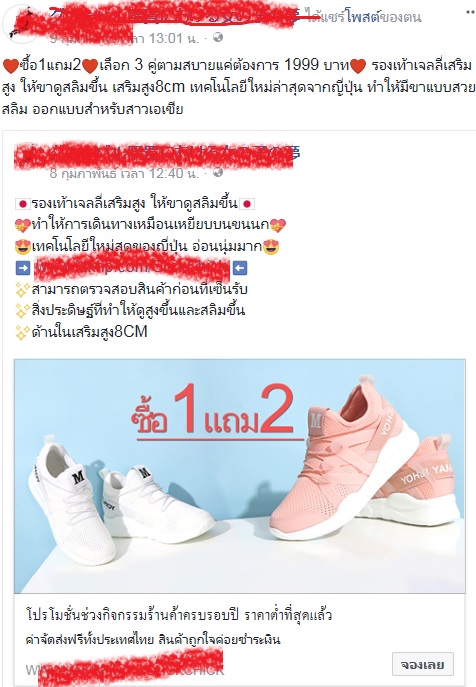Click the white sneakers in the ad image
The width and height of the screenshot is (476, 687).
(118, 499)
